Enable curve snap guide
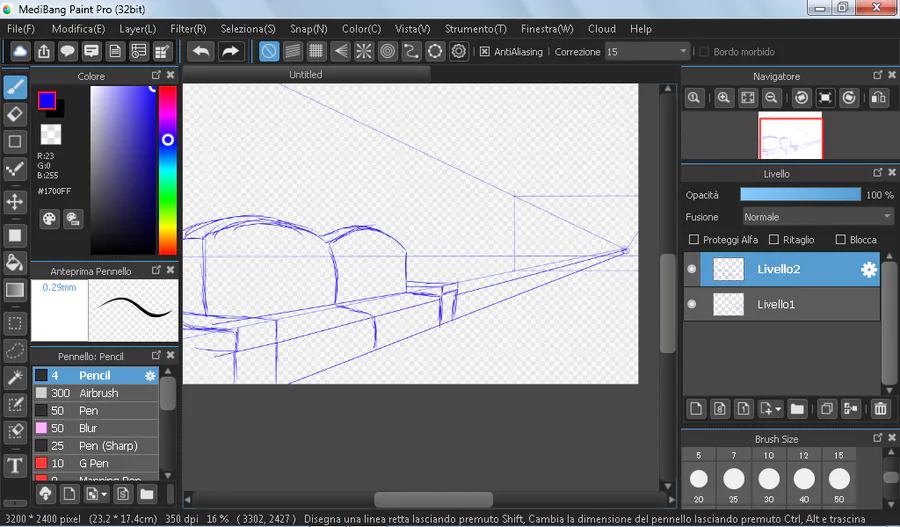Image resolution: width=900 pixels, height=527 pixels. tap(411, 52)
